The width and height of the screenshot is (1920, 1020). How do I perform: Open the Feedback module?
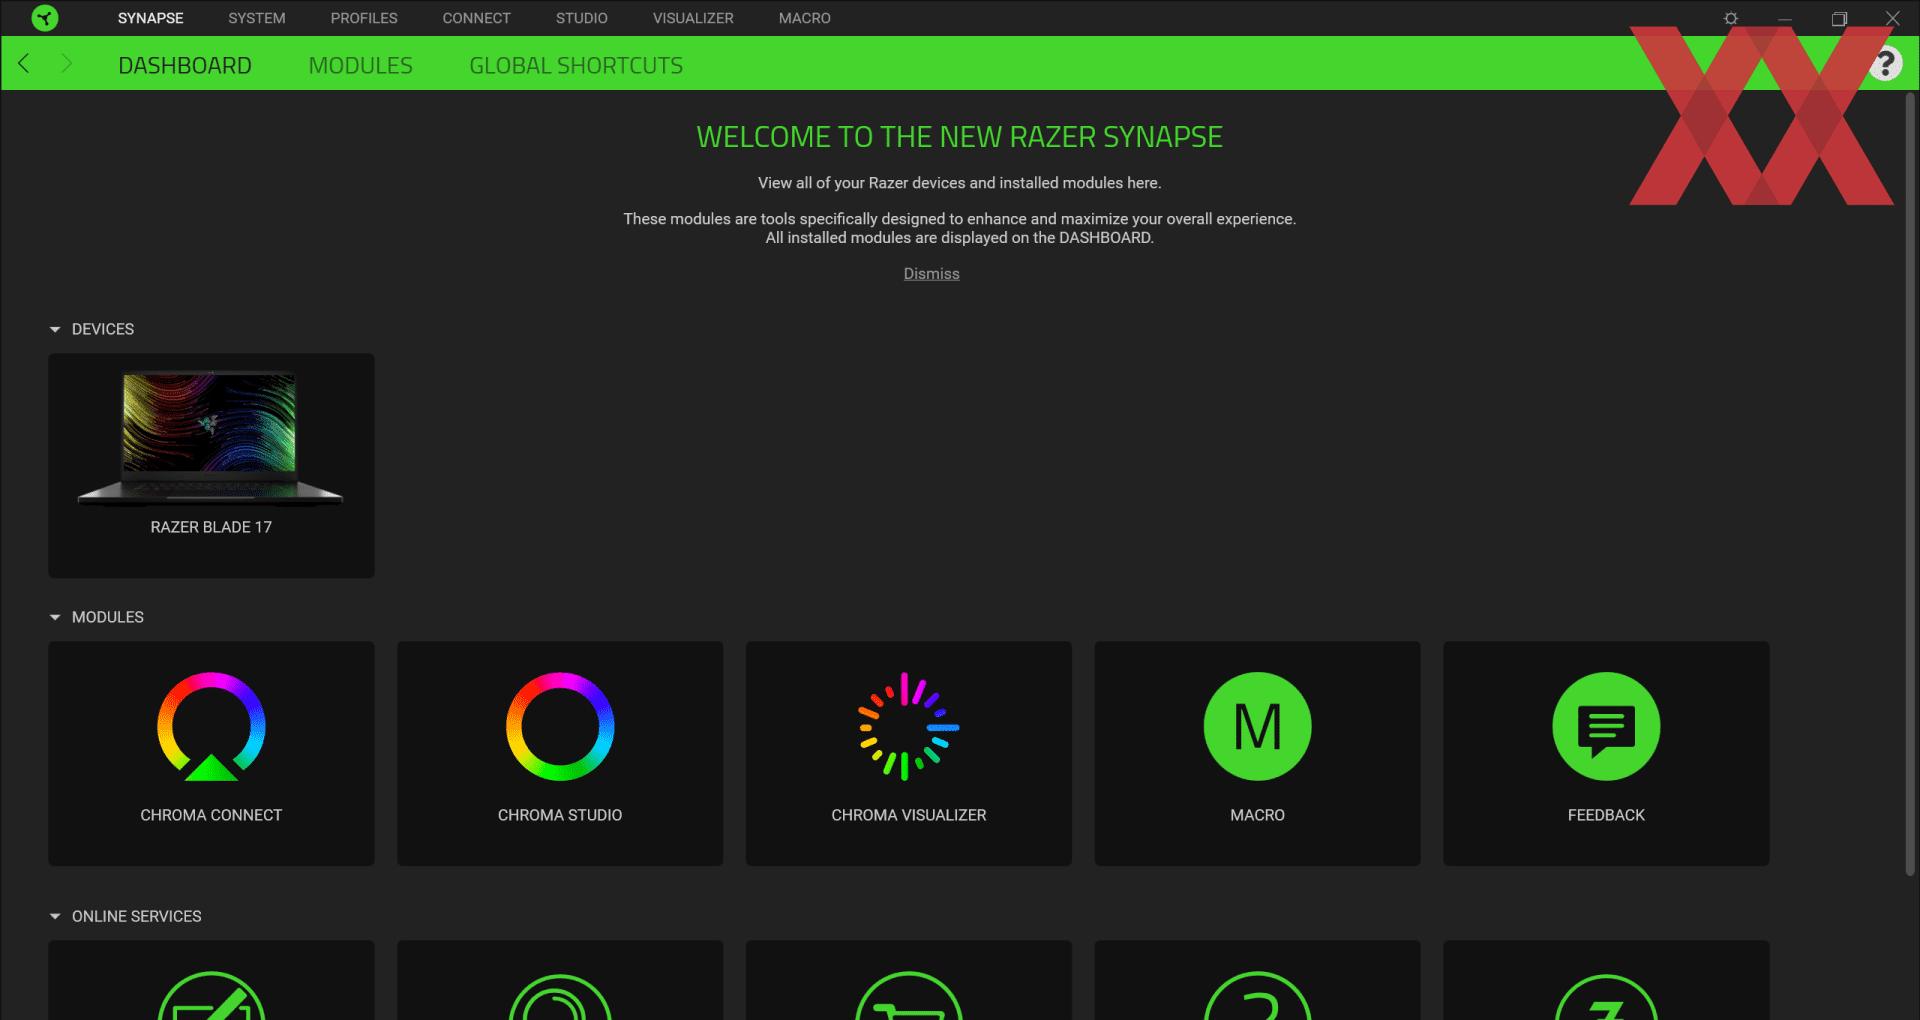[x=1606, y=753]
